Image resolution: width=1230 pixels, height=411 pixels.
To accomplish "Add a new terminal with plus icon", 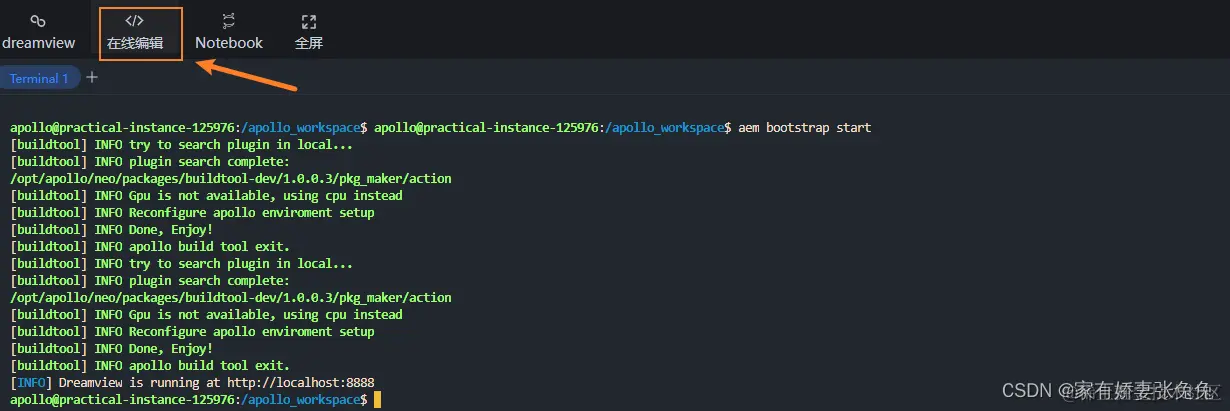I will pos(92,77).
